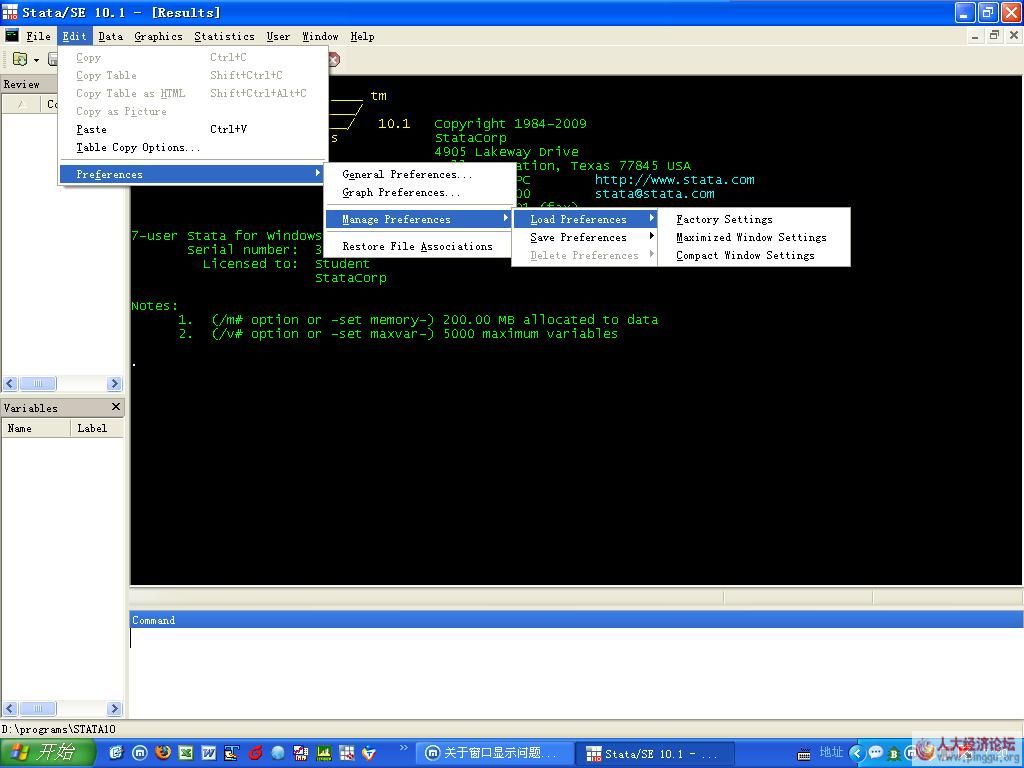Expand hidden system tray icons arrow
This screenshot has height=768, width=1024.
click(856, 753)
